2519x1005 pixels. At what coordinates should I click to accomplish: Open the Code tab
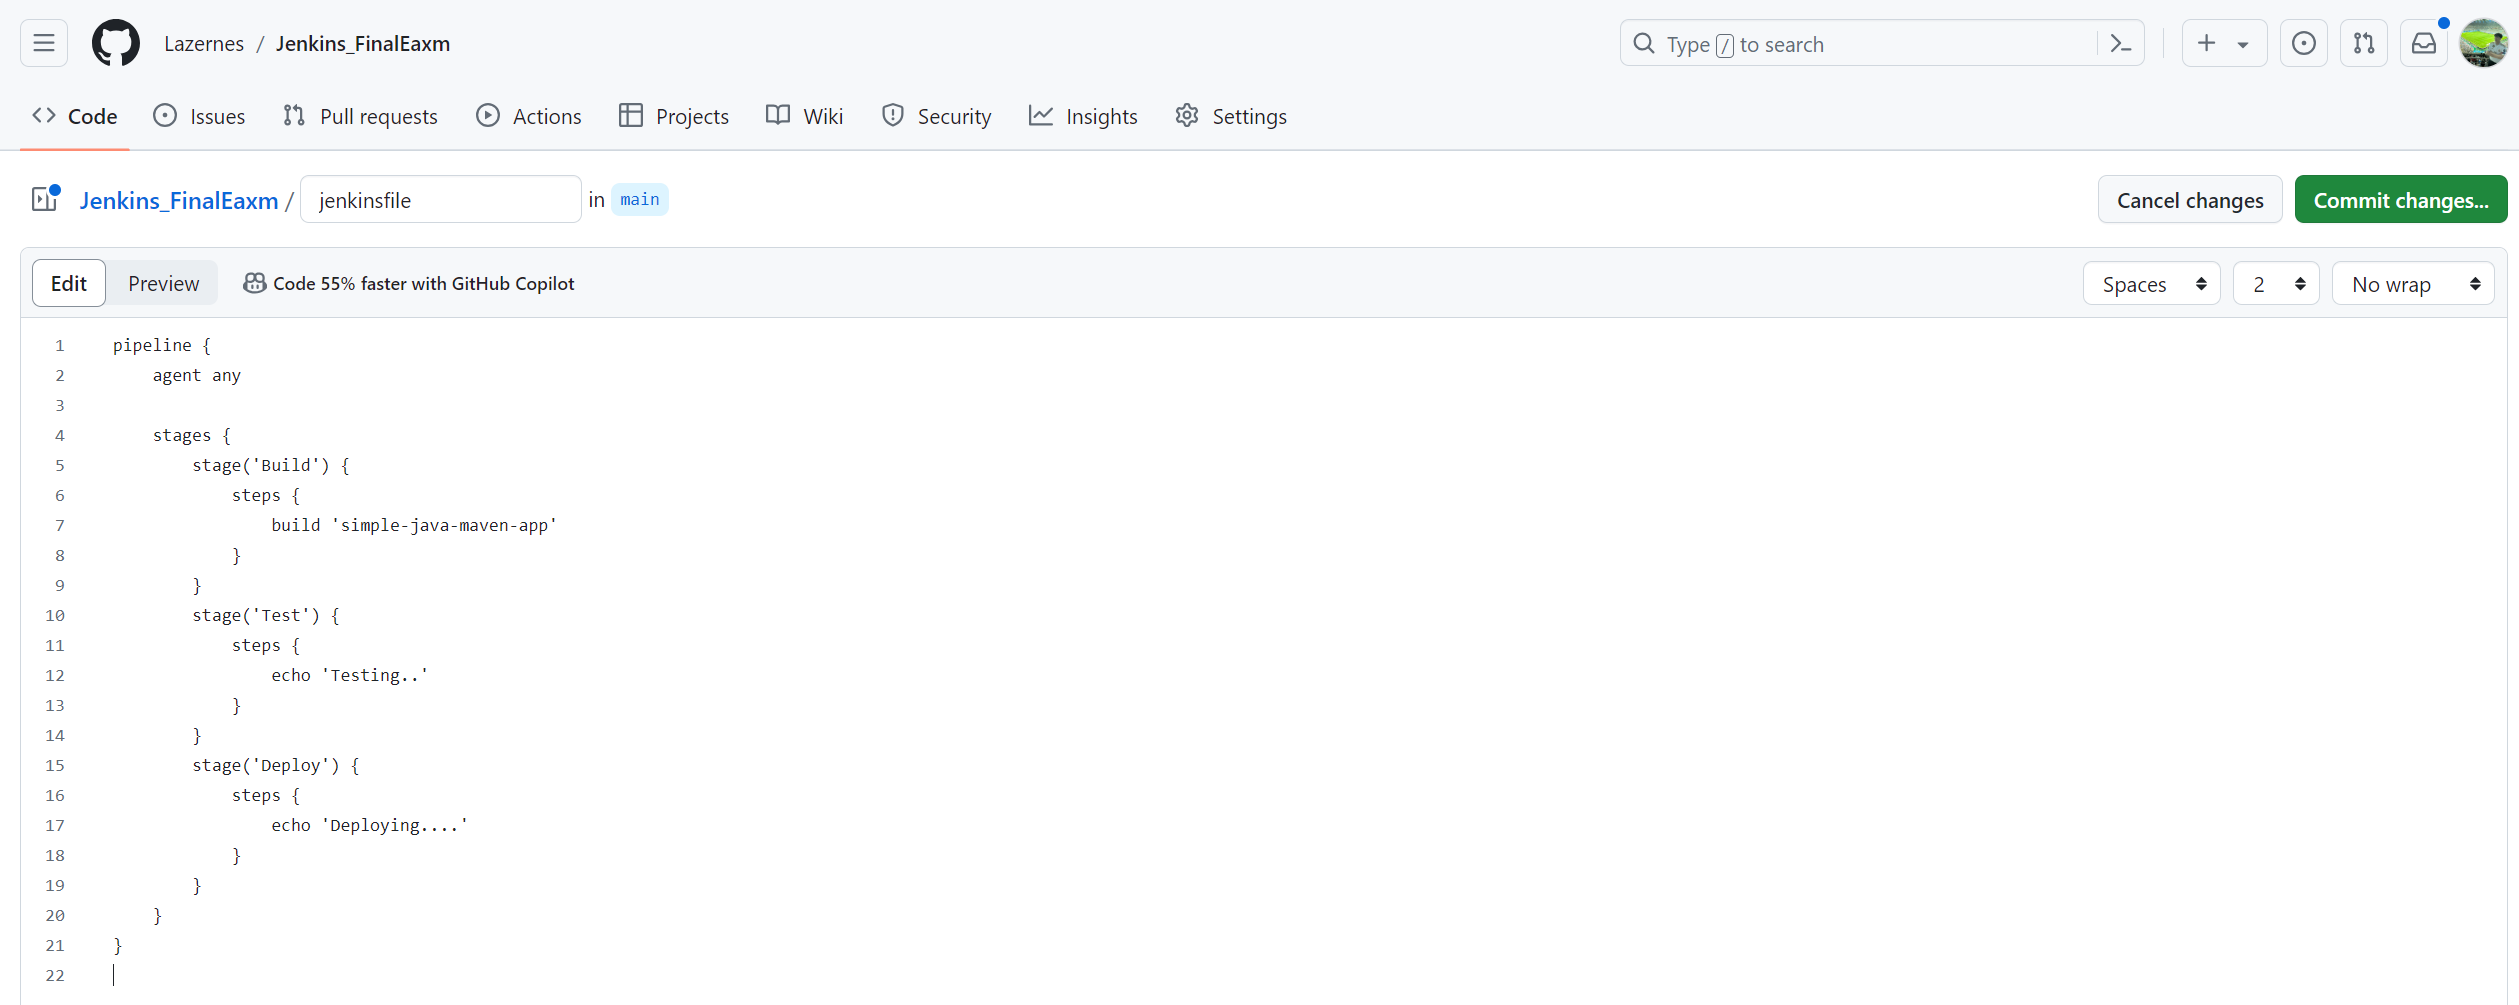point(75,116)
